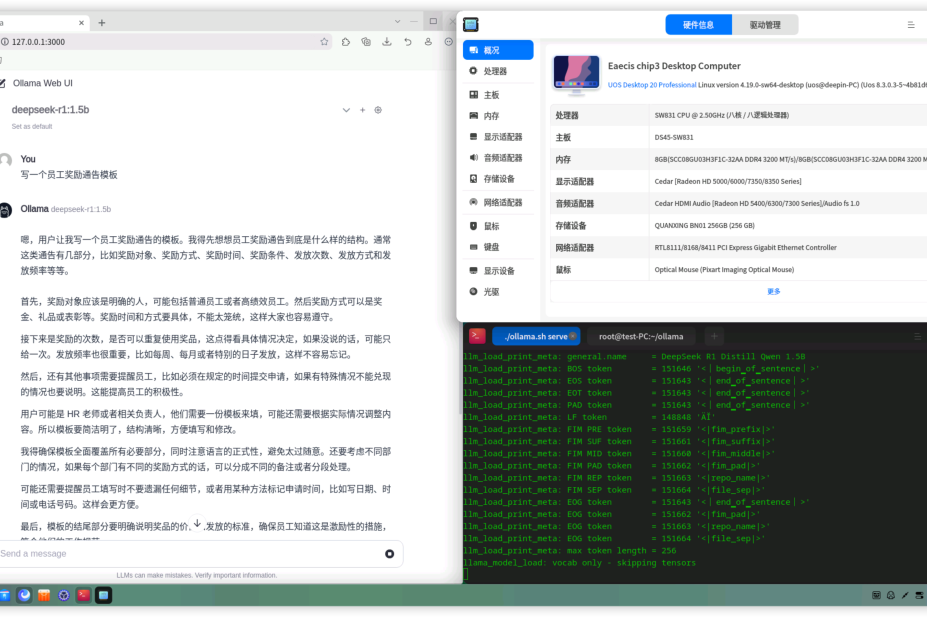The width and height of the screenshot is (927, 617).
Task: Click the Set as default link
Action: pos(32,126)
